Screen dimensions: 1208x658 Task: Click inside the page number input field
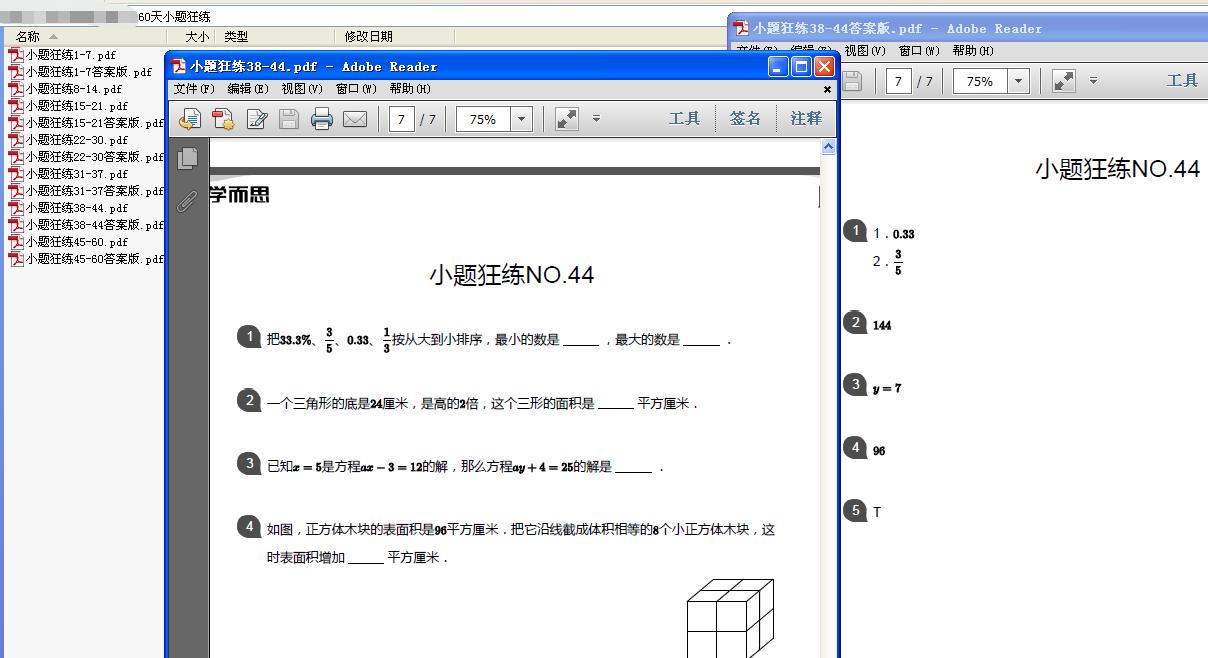(404, 119)
